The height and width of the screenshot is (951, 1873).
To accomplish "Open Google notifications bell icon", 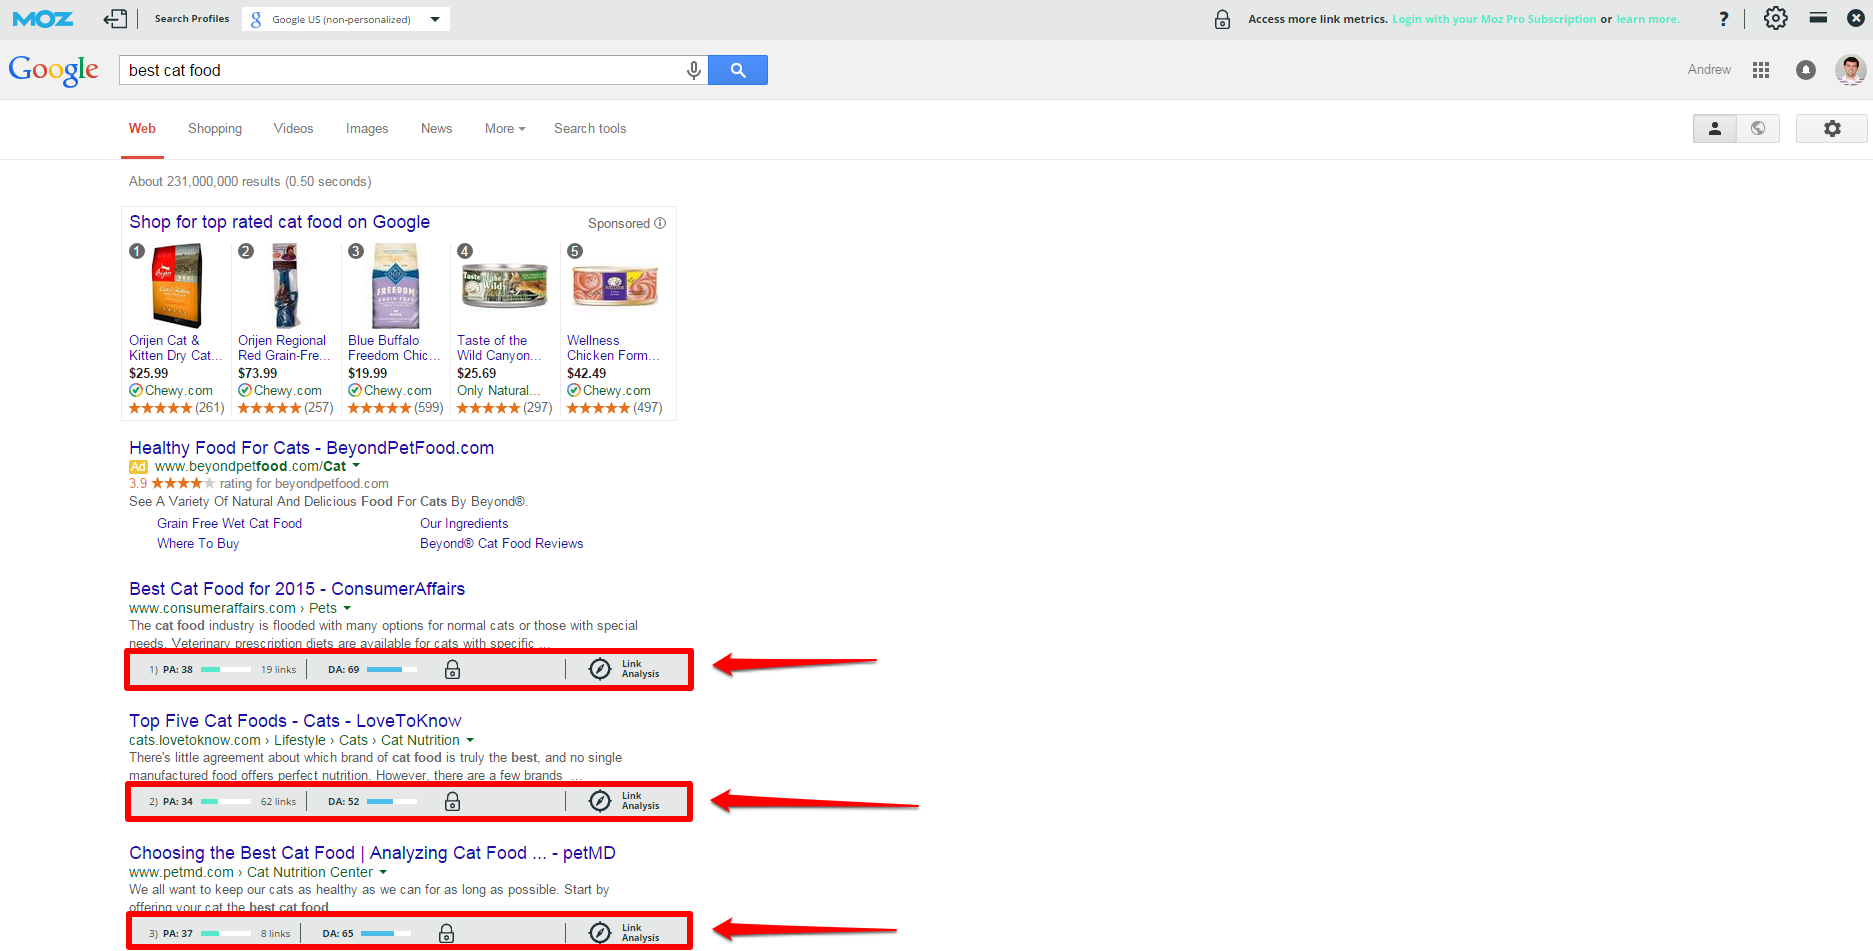I will pyautogui.click(x=1805, y=70).
